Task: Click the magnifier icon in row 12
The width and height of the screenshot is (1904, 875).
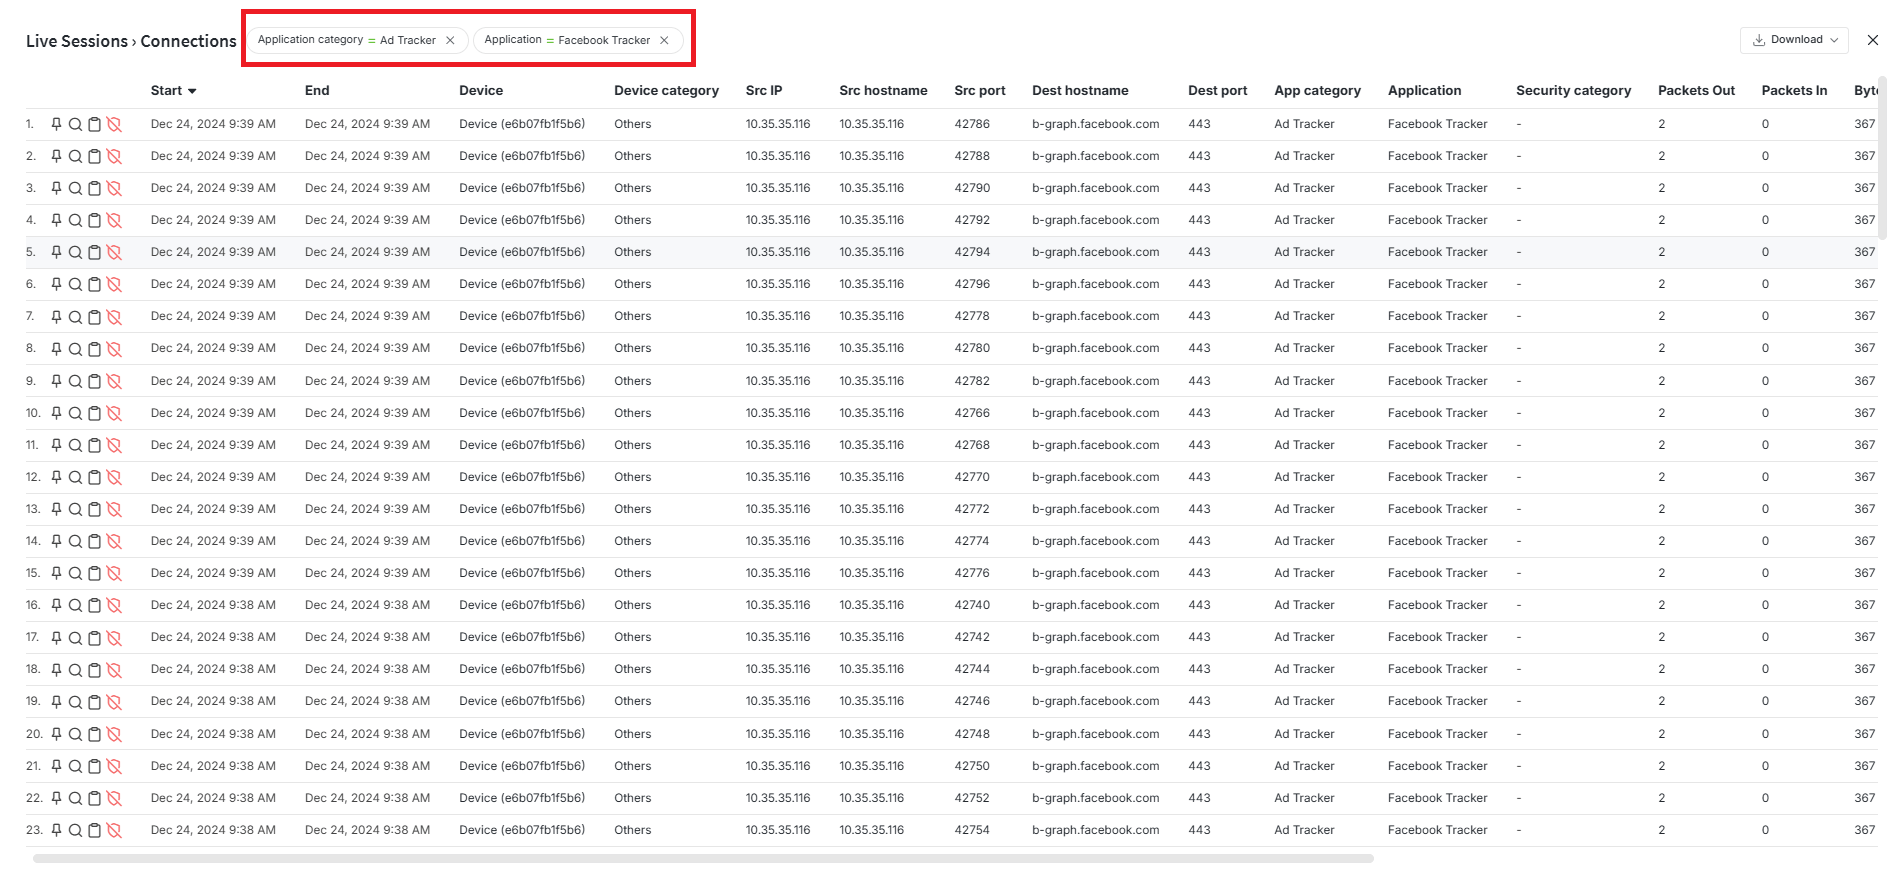Action: 75,477
